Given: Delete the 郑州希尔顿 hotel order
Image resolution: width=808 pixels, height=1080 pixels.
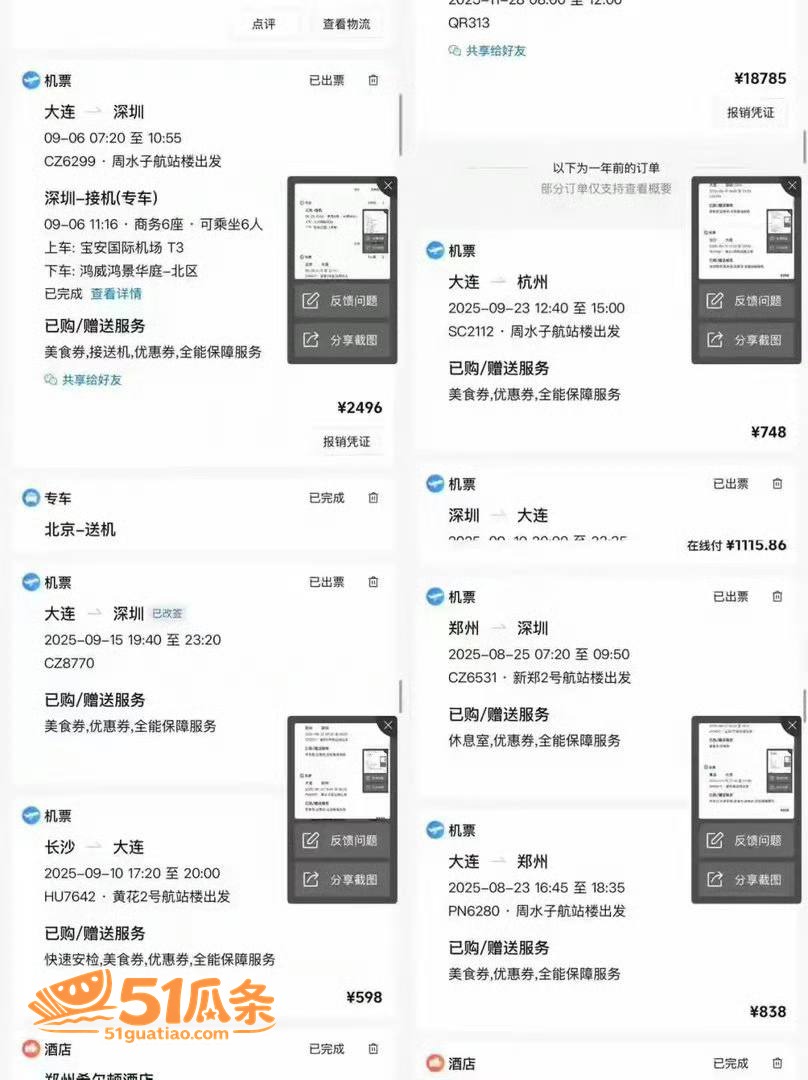Looking at the screenshot, I should [x=373, y=1049].
